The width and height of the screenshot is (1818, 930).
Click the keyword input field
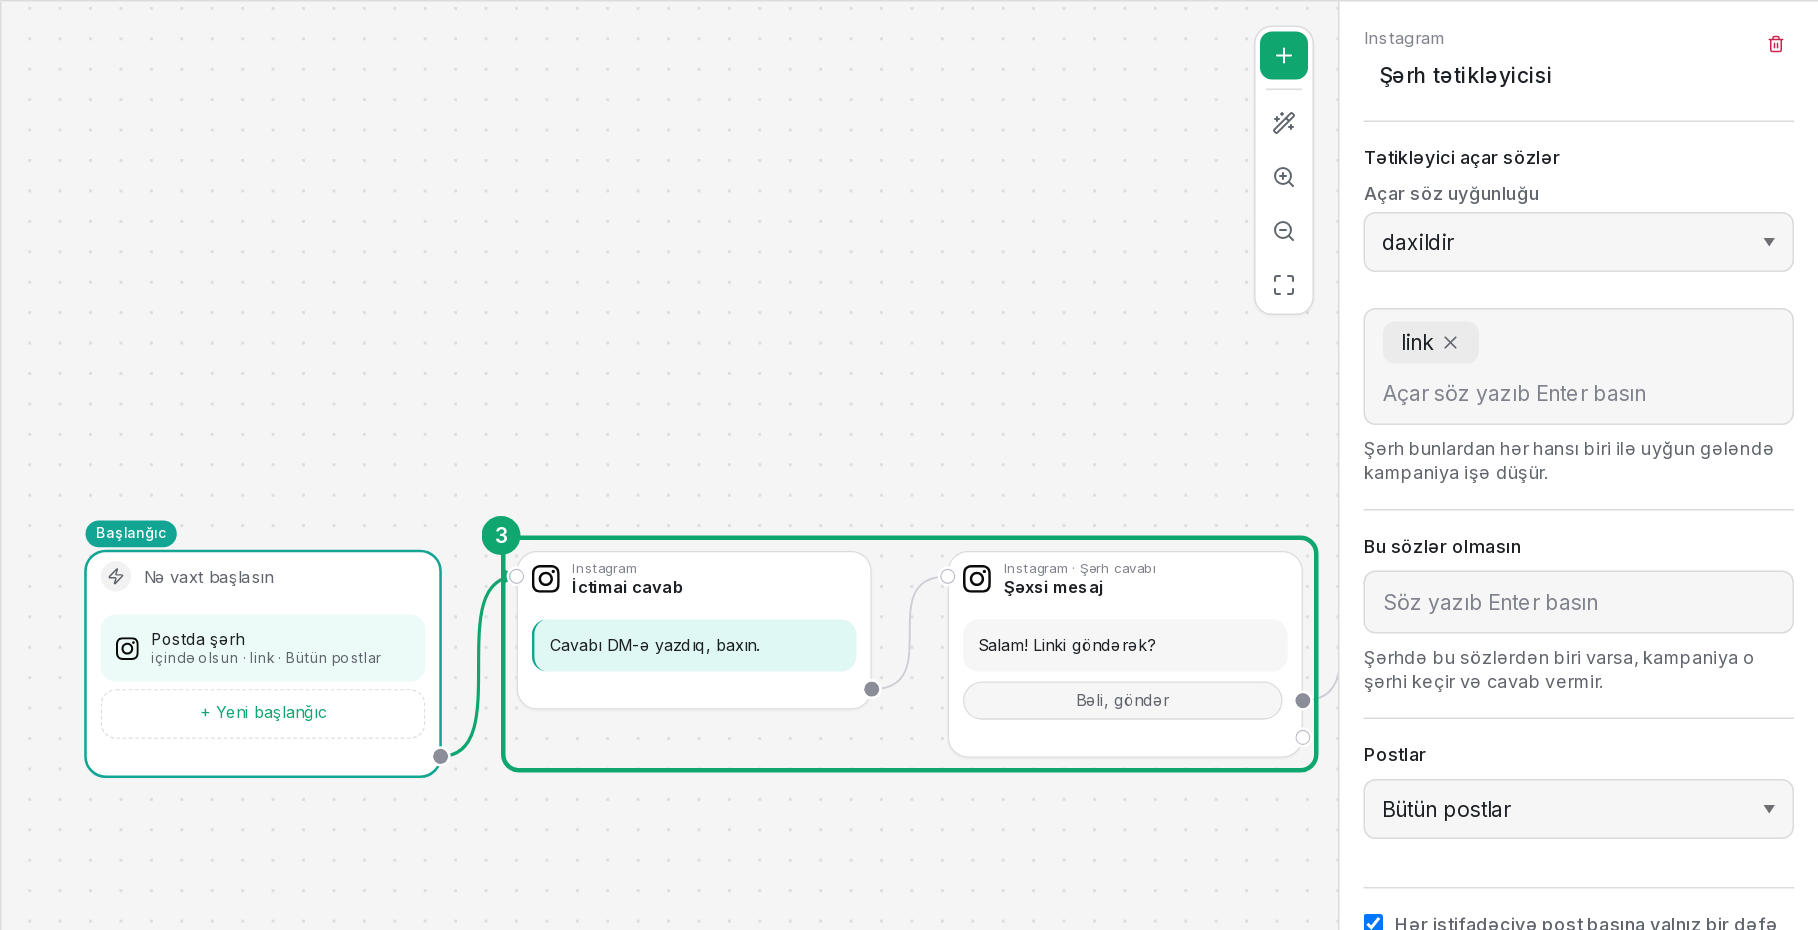(x=1578, y=394)
